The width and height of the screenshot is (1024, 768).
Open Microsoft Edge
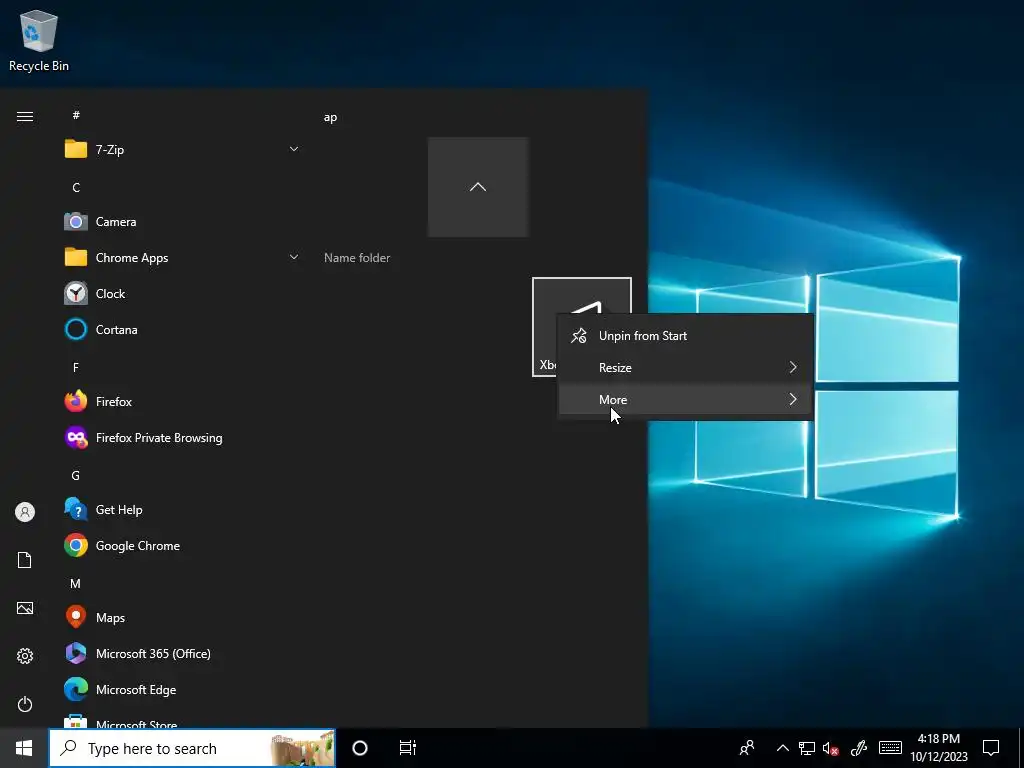click(182, 689)
